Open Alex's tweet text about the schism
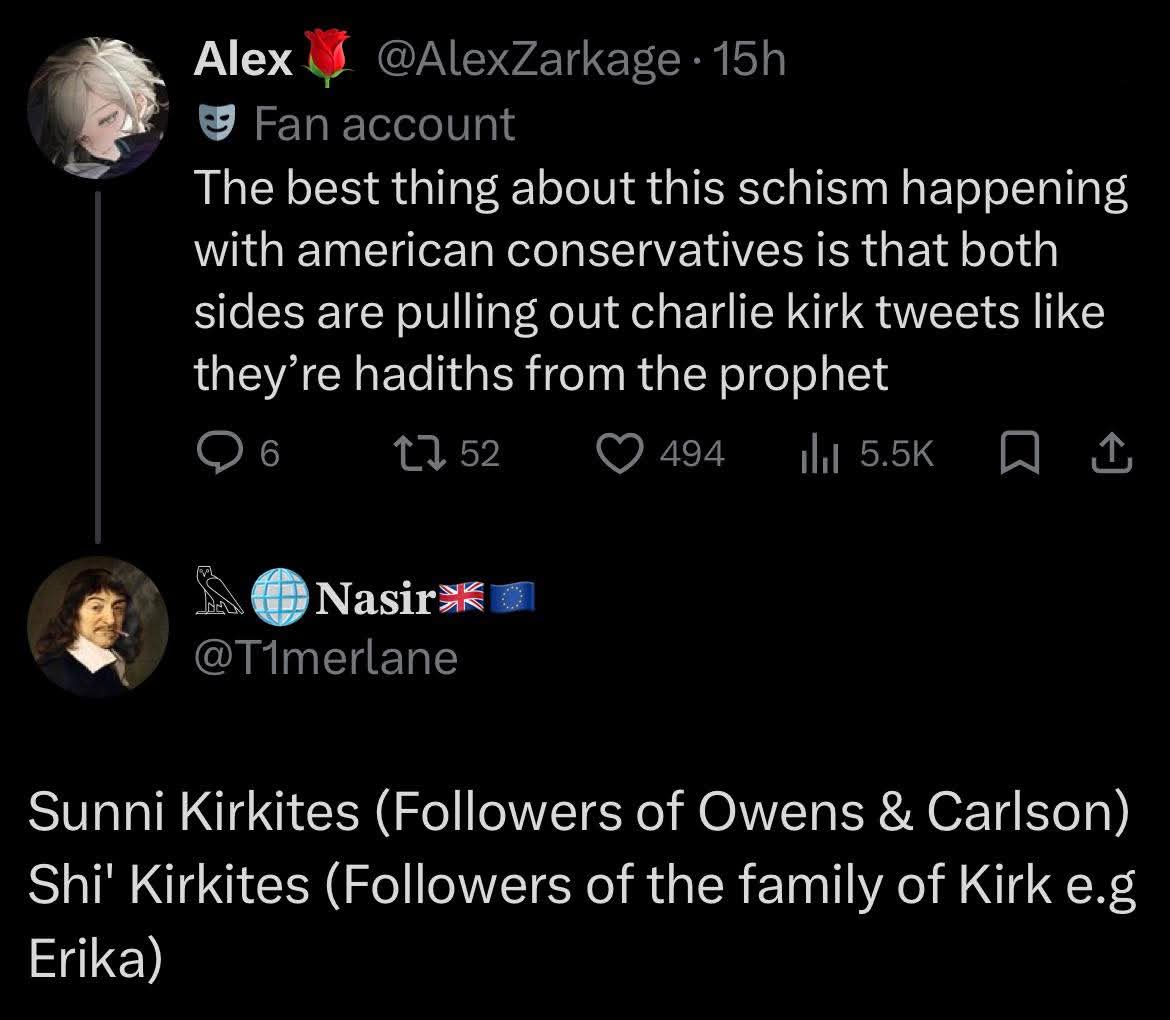 coord(660,281)
